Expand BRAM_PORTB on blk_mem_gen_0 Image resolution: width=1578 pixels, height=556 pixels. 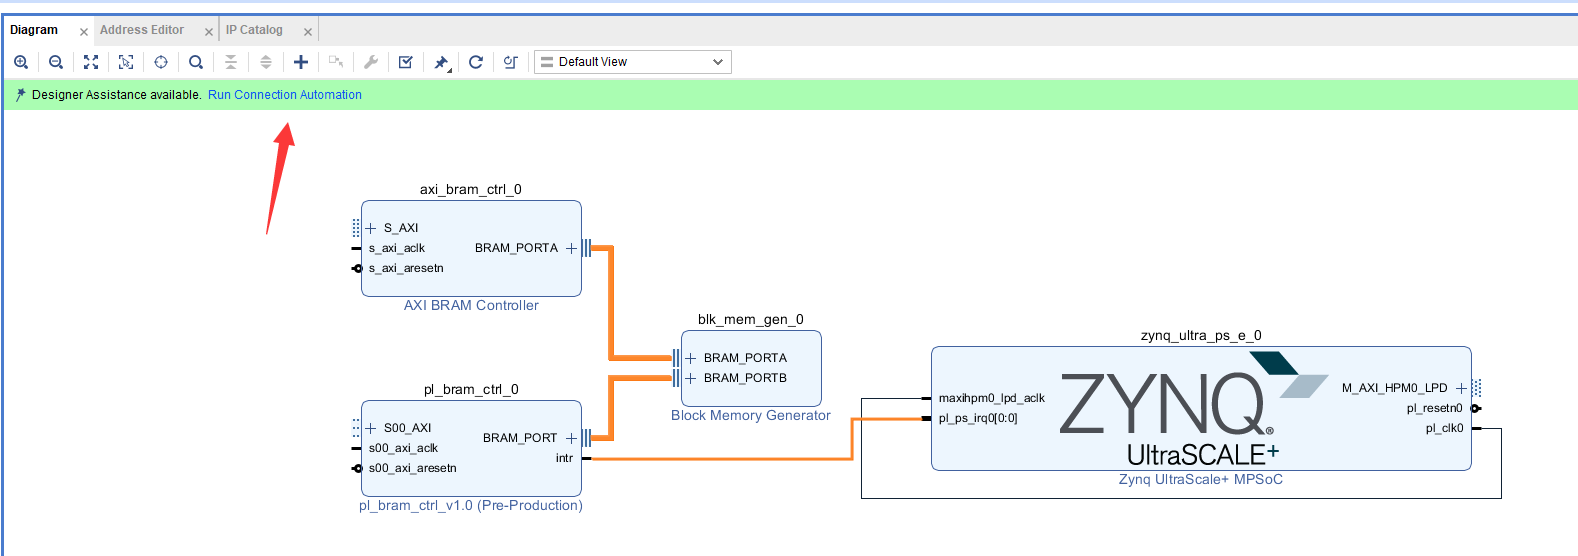coord(690,378)
